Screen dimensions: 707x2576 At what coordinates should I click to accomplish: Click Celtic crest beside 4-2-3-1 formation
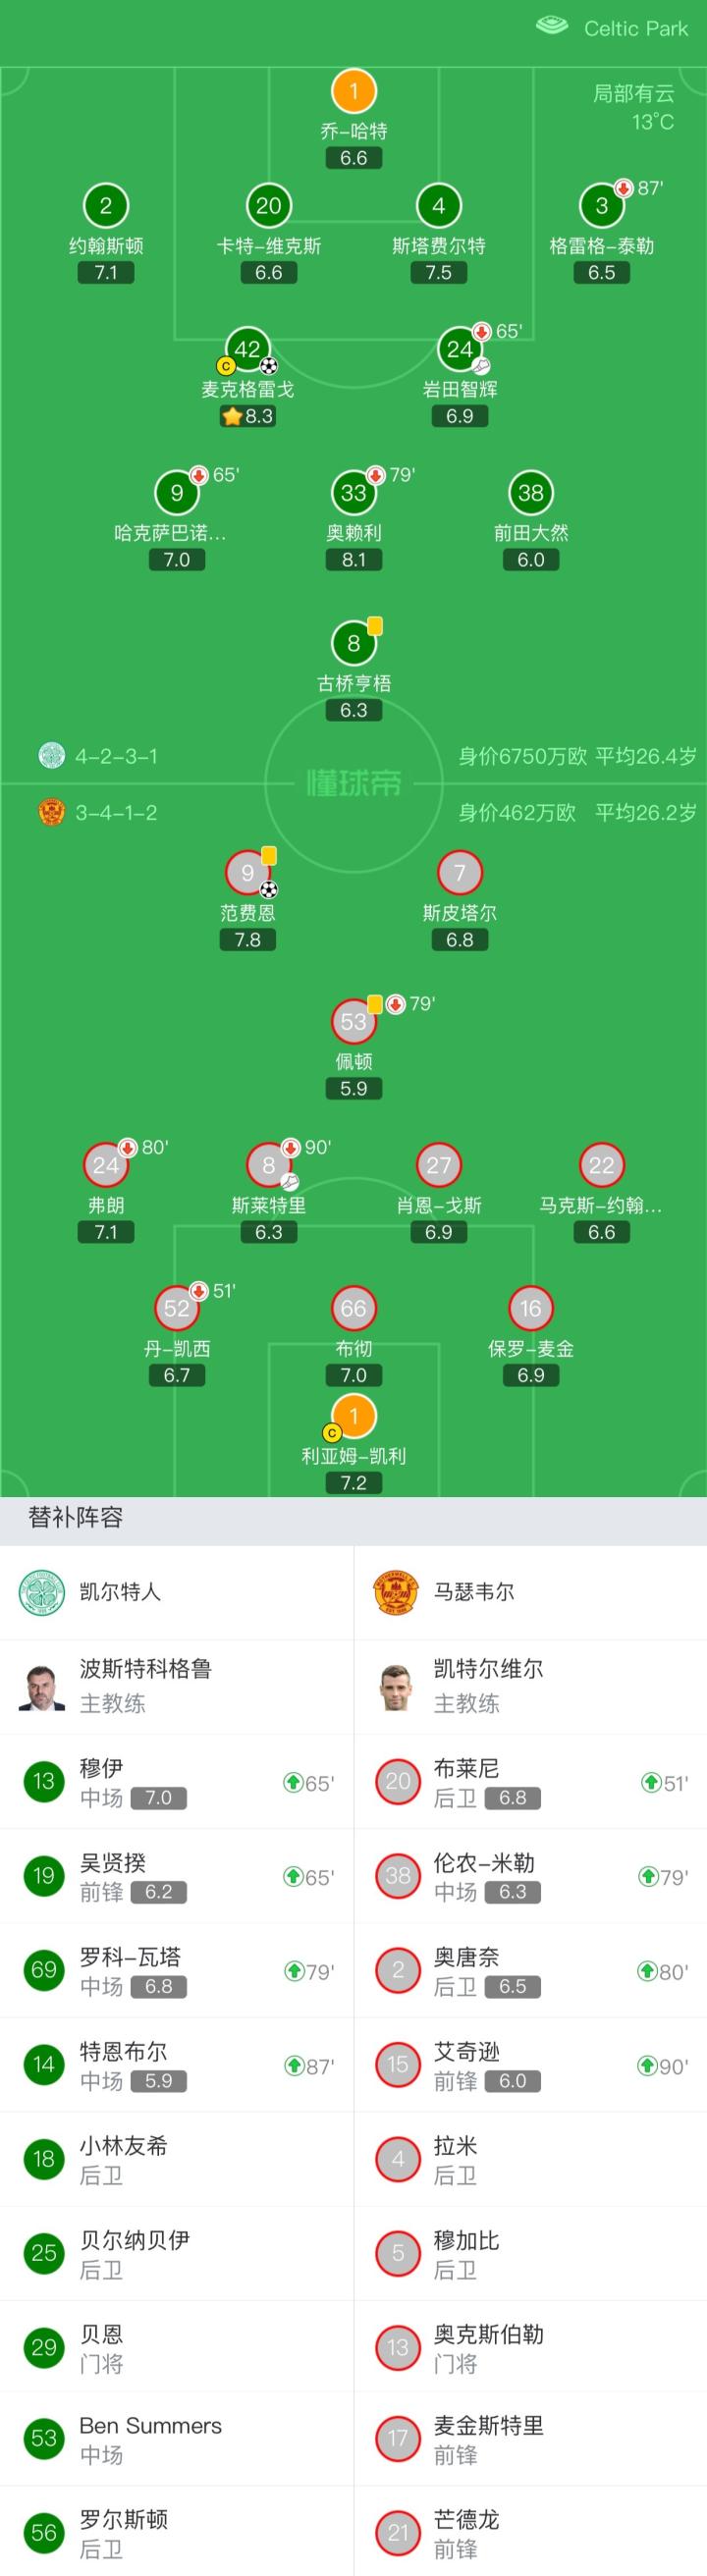click(x=51, y=756)
